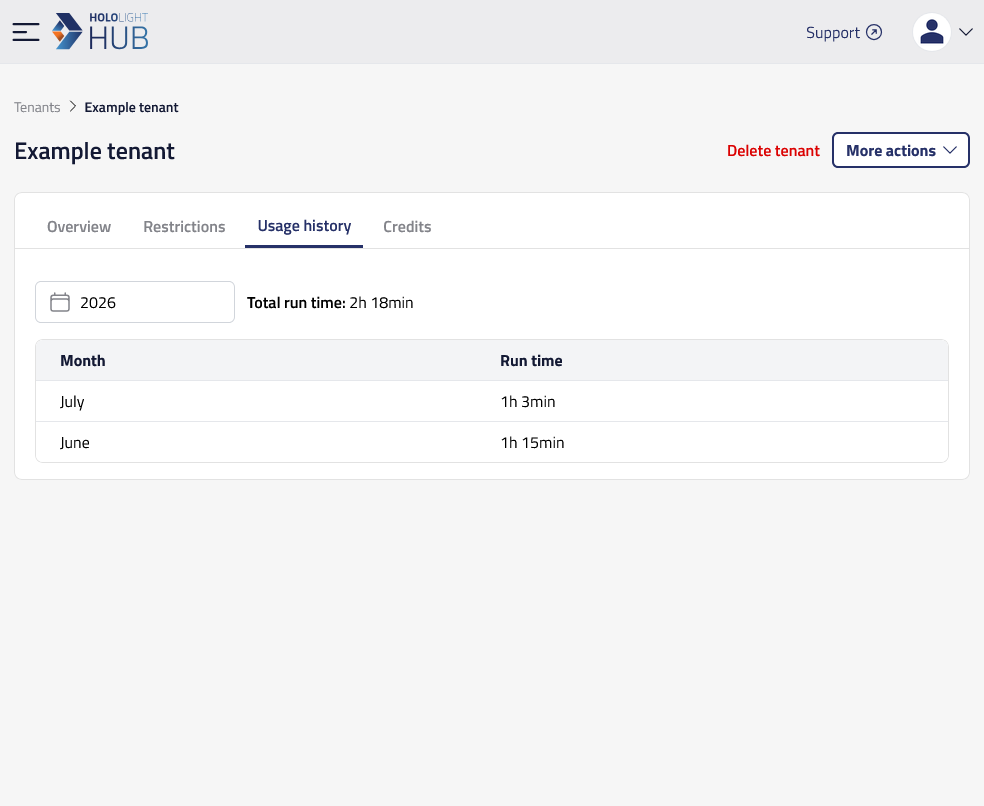Click the Hololight Hub logo
Screen dimensions: 984x806
click(100, 31)
